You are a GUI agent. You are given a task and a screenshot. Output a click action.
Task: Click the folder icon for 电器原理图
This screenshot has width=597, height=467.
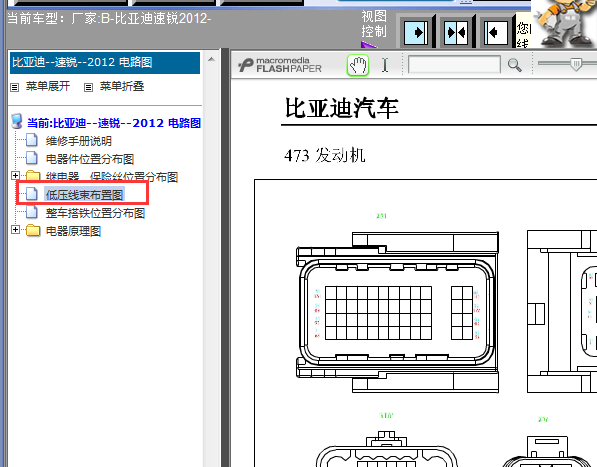tap(33, 230)
